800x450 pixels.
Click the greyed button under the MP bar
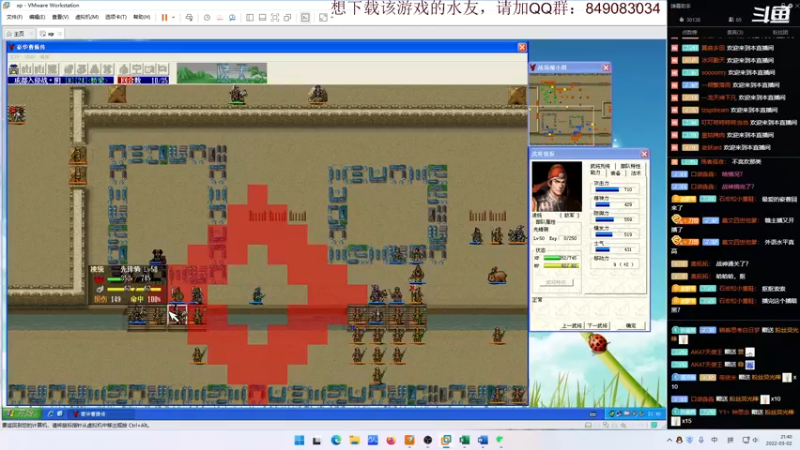[556, 282]
